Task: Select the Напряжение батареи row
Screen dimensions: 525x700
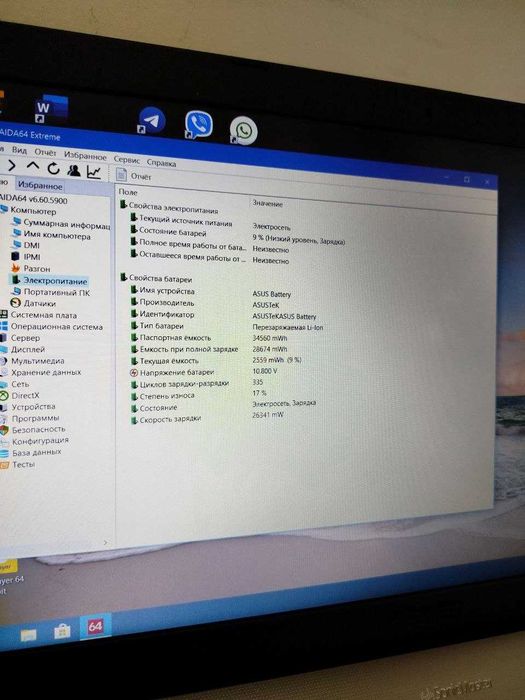Action: tap(204, 371)
